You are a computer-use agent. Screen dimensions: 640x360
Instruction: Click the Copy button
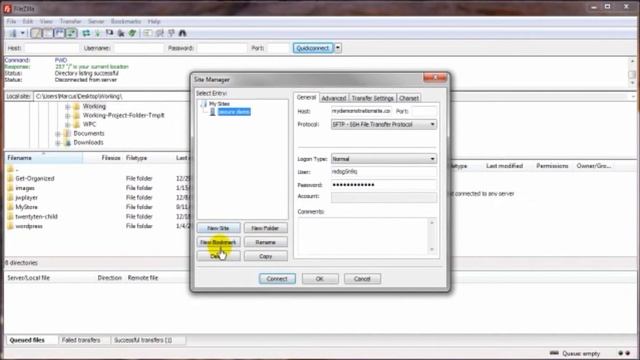tap(265, 256)
